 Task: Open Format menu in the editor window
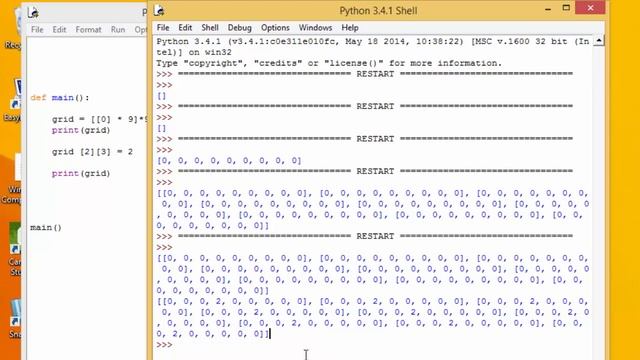(88, 30)
